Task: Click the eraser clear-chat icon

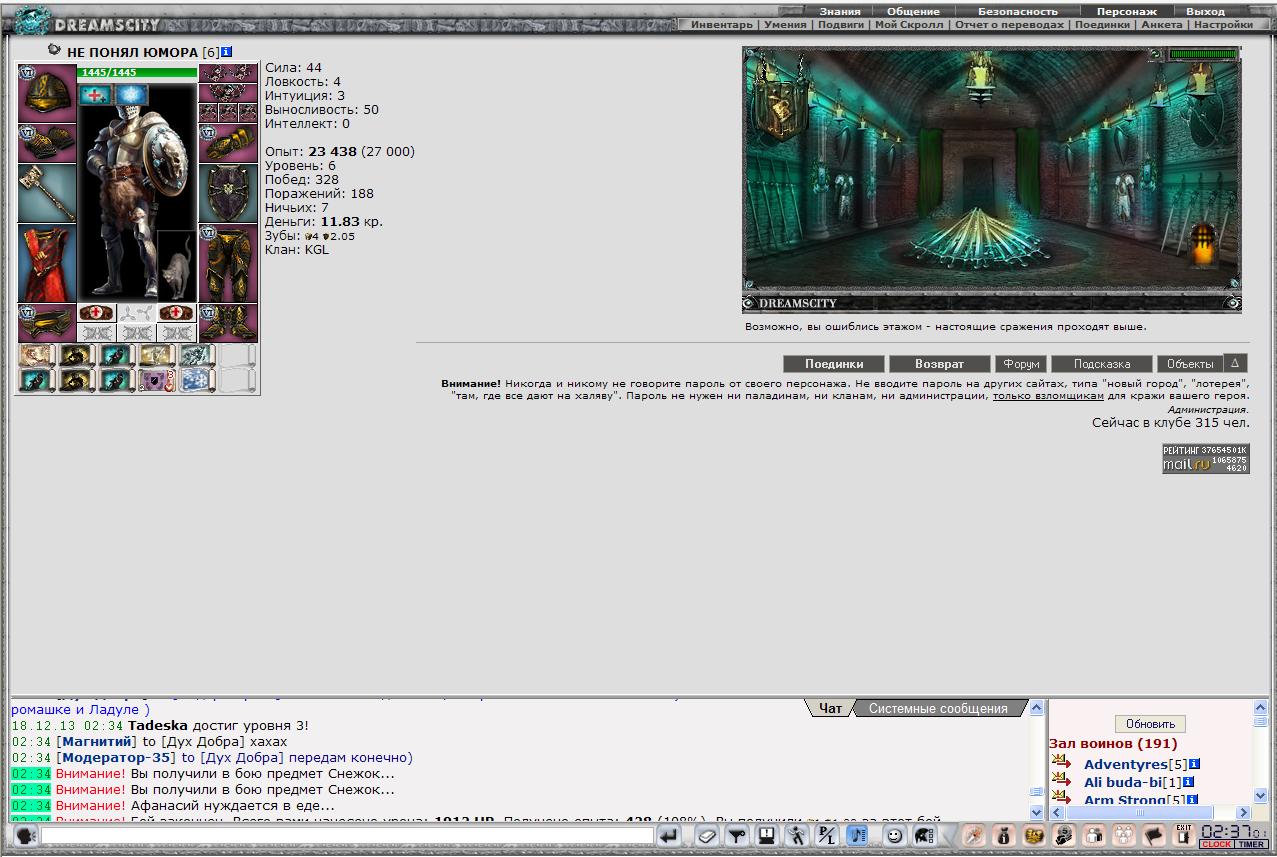Action: tap(708, 836)
